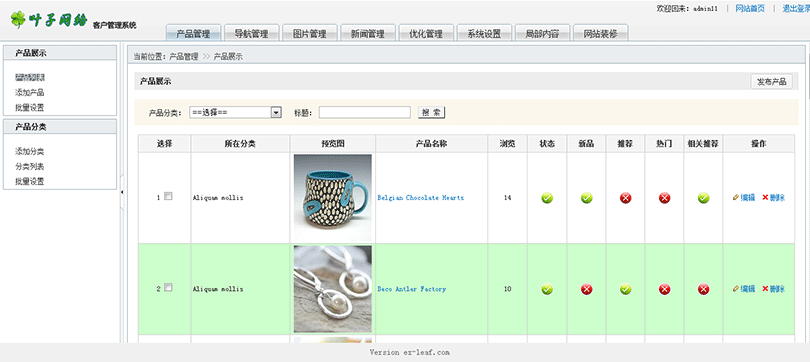The height and width of the screenshot is (362, 810).
Task: Click the green clover logo of 叶子网络
Action: (x=18, y=19)
